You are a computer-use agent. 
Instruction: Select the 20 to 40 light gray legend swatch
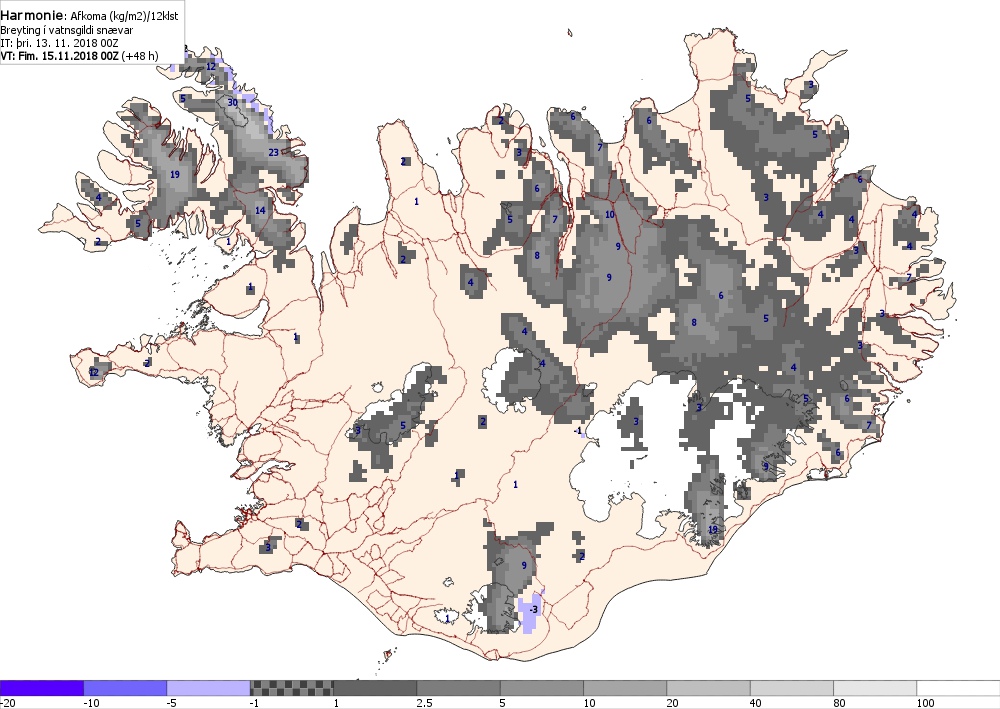coord(709,688)
